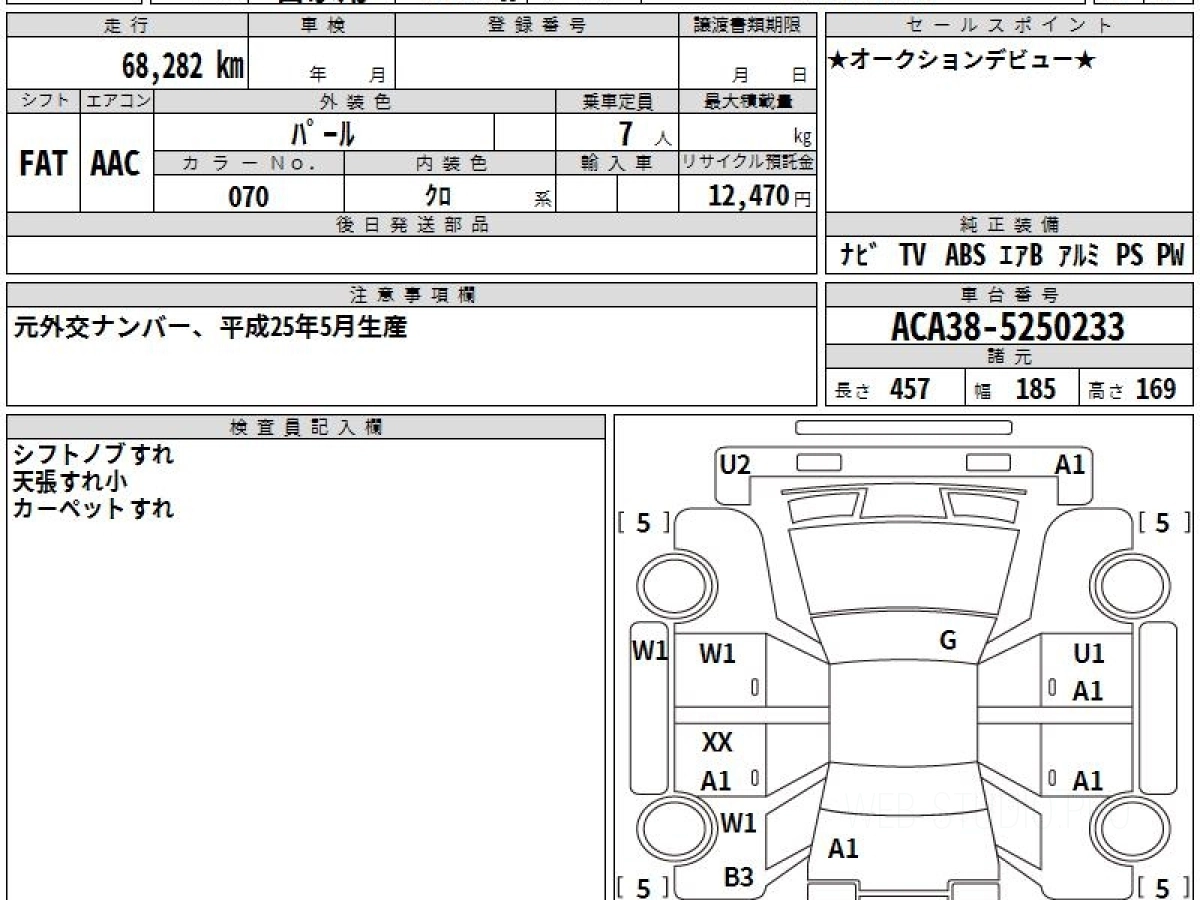This screenshot has width=1200, height=900.
Task: Select the ABS equipment entry
Action: click(x=965, y=255)
